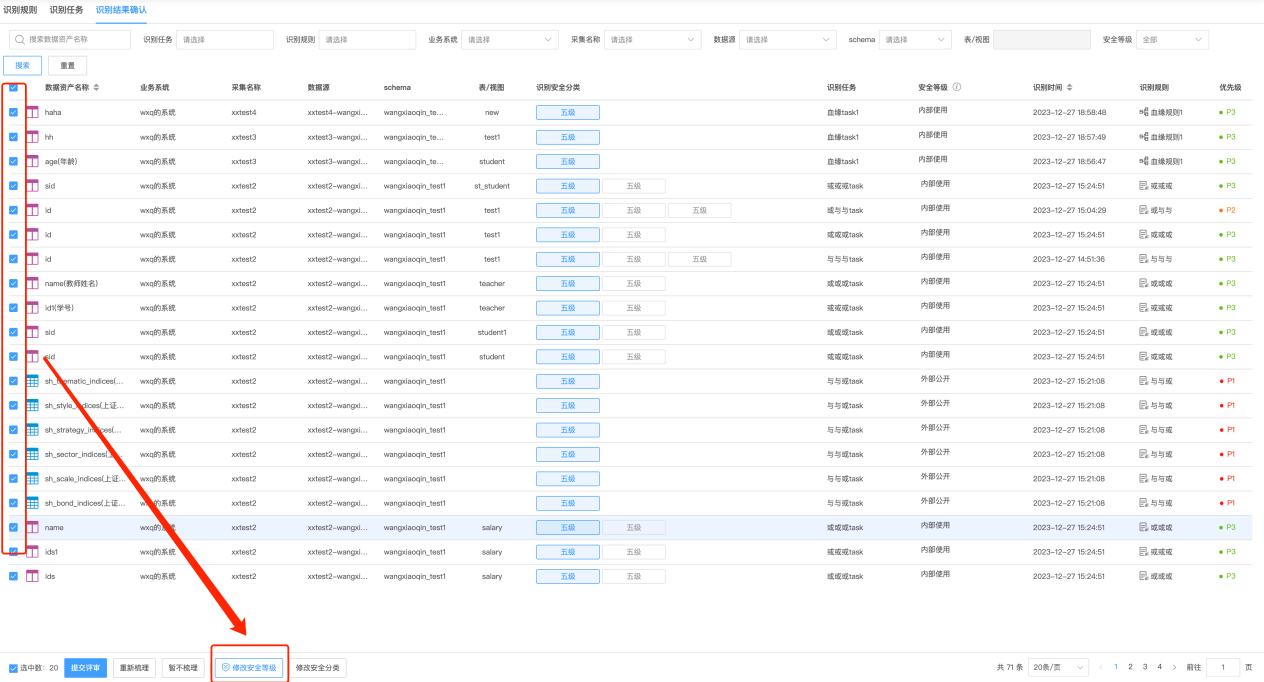Go to page 4
This screenshot has width=1264, height=682.
[1159, 667]
